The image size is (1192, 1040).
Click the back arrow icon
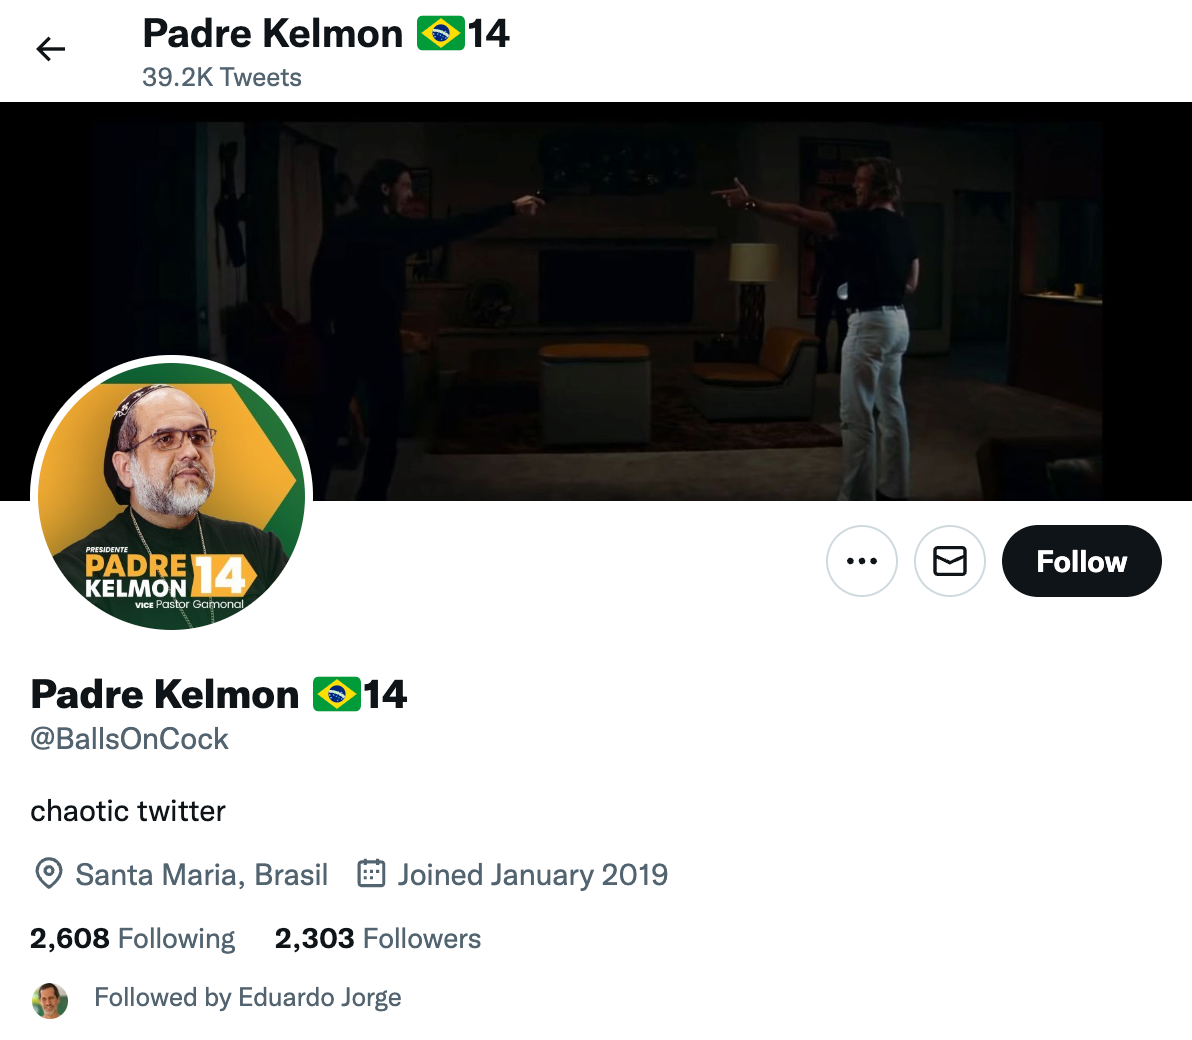[x=50, y=49]
